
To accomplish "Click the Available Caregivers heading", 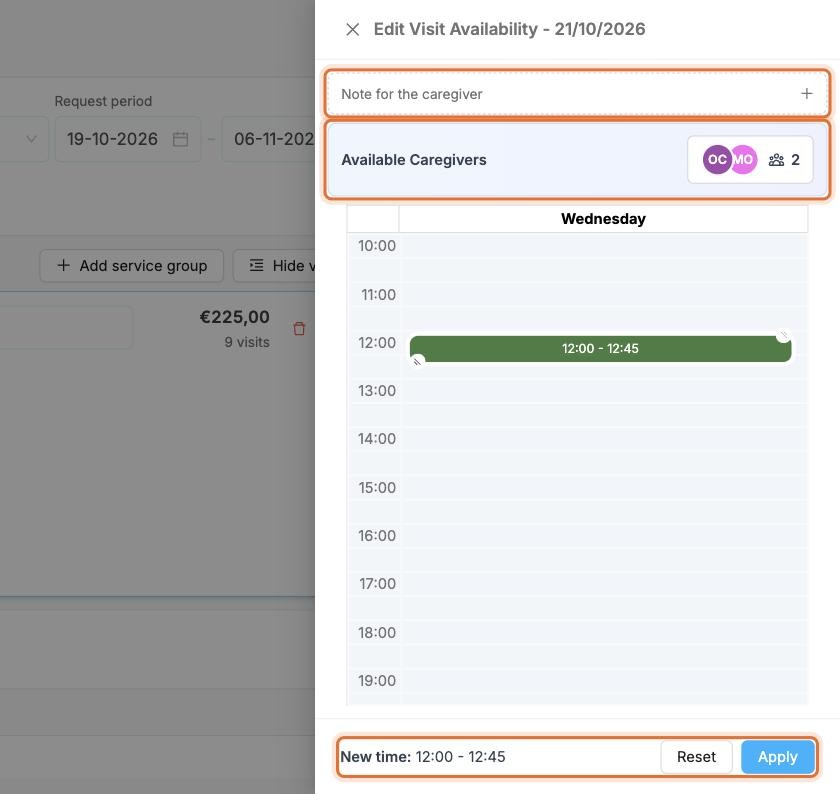I will tap(414, 160).
